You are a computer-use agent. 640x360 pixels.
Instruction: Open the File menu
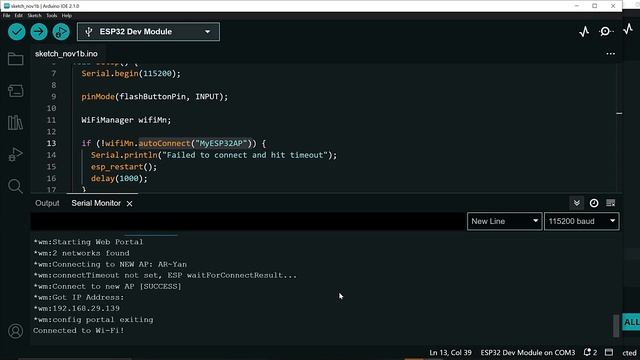coord(7,16)
